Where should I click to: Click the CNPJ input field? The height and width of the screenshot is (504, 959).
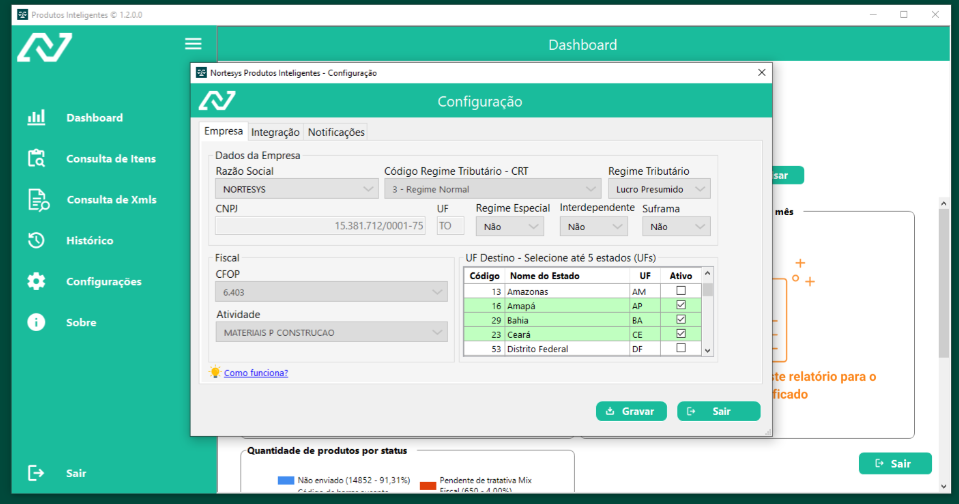321,226
